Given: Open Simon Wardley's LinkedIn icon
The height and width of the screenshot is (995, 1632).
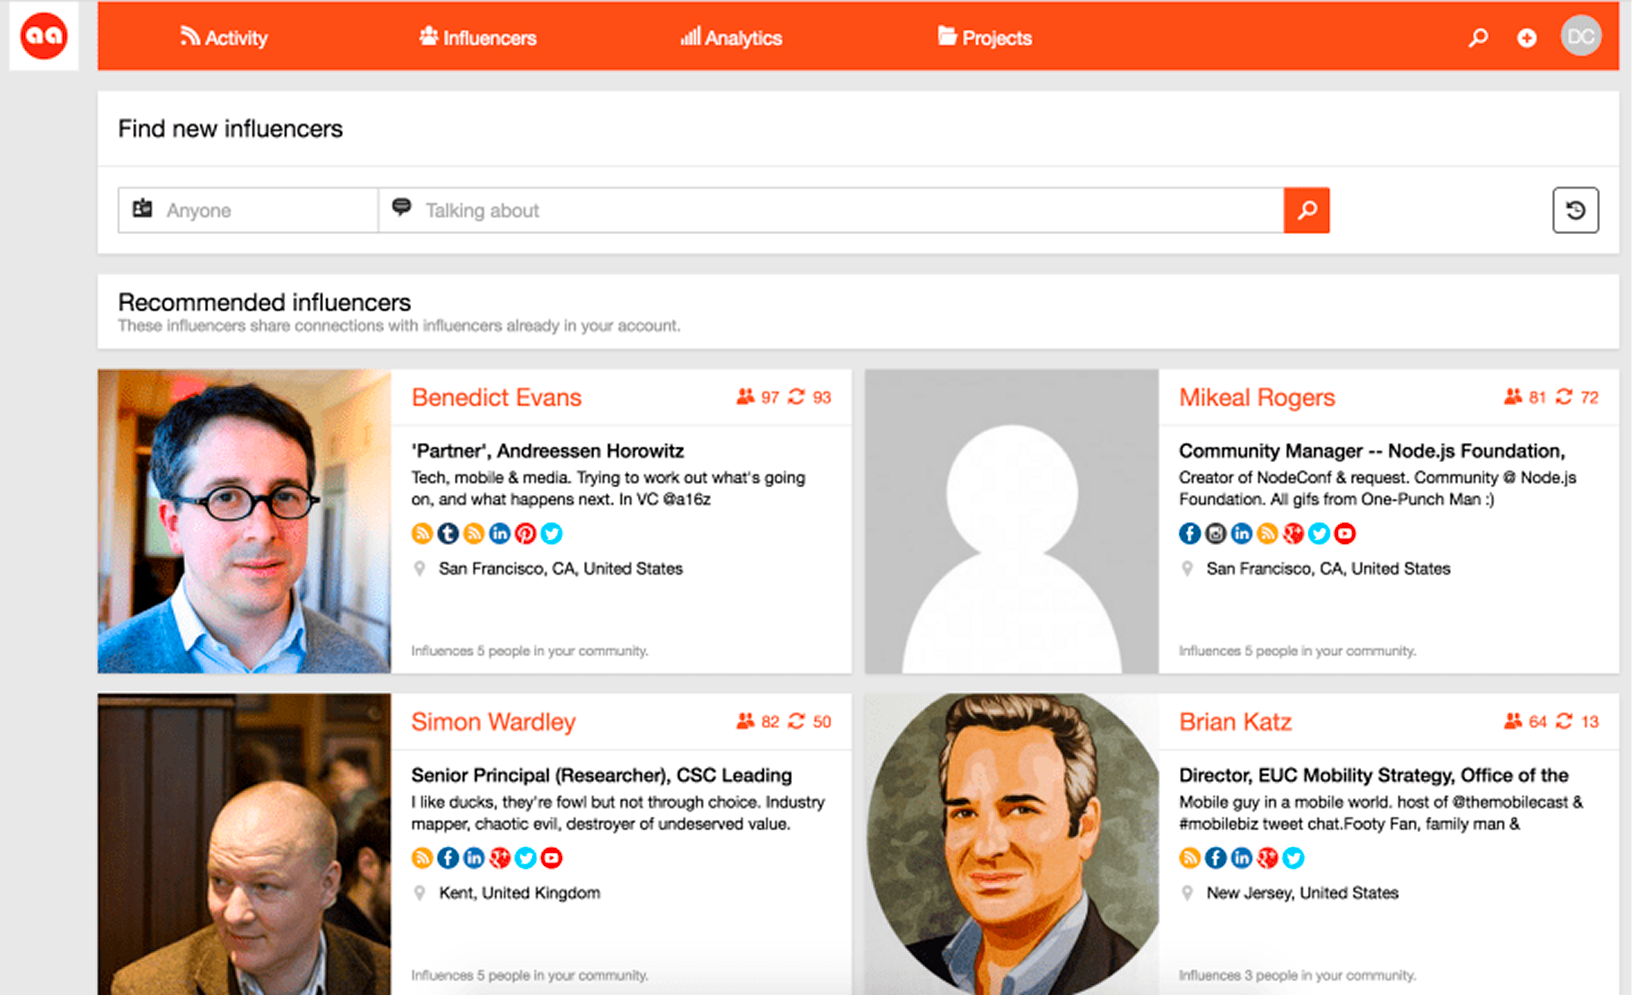Looking at the screenshot, I should [x=474, y=858].
